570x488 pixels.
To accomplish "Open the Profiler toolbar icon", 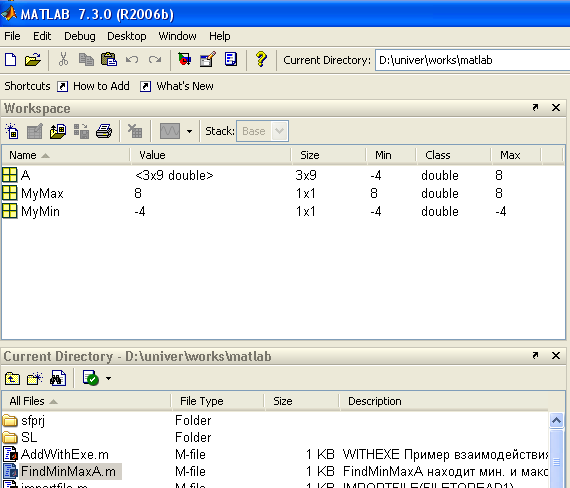I will (x=231, y=59).
